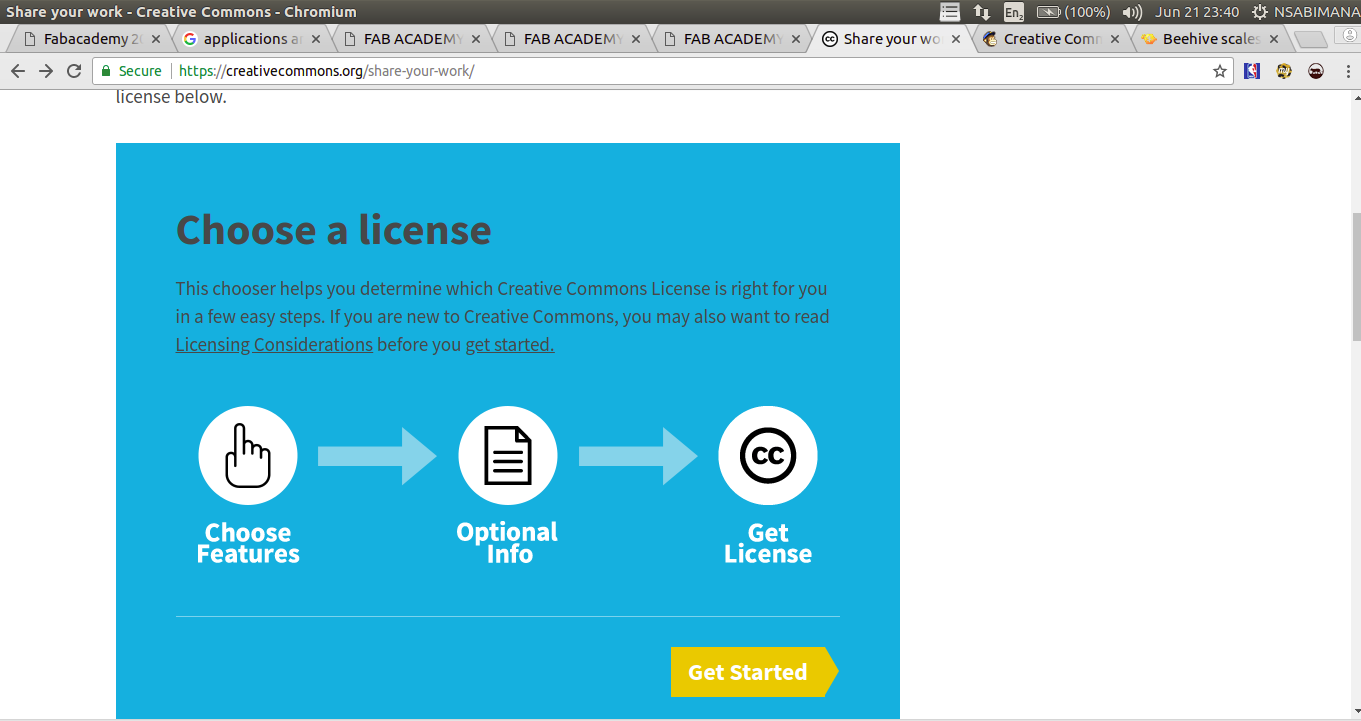Open the Jun 21 23:40 clock menu
1361x721 pixels.
point(1197,12)
